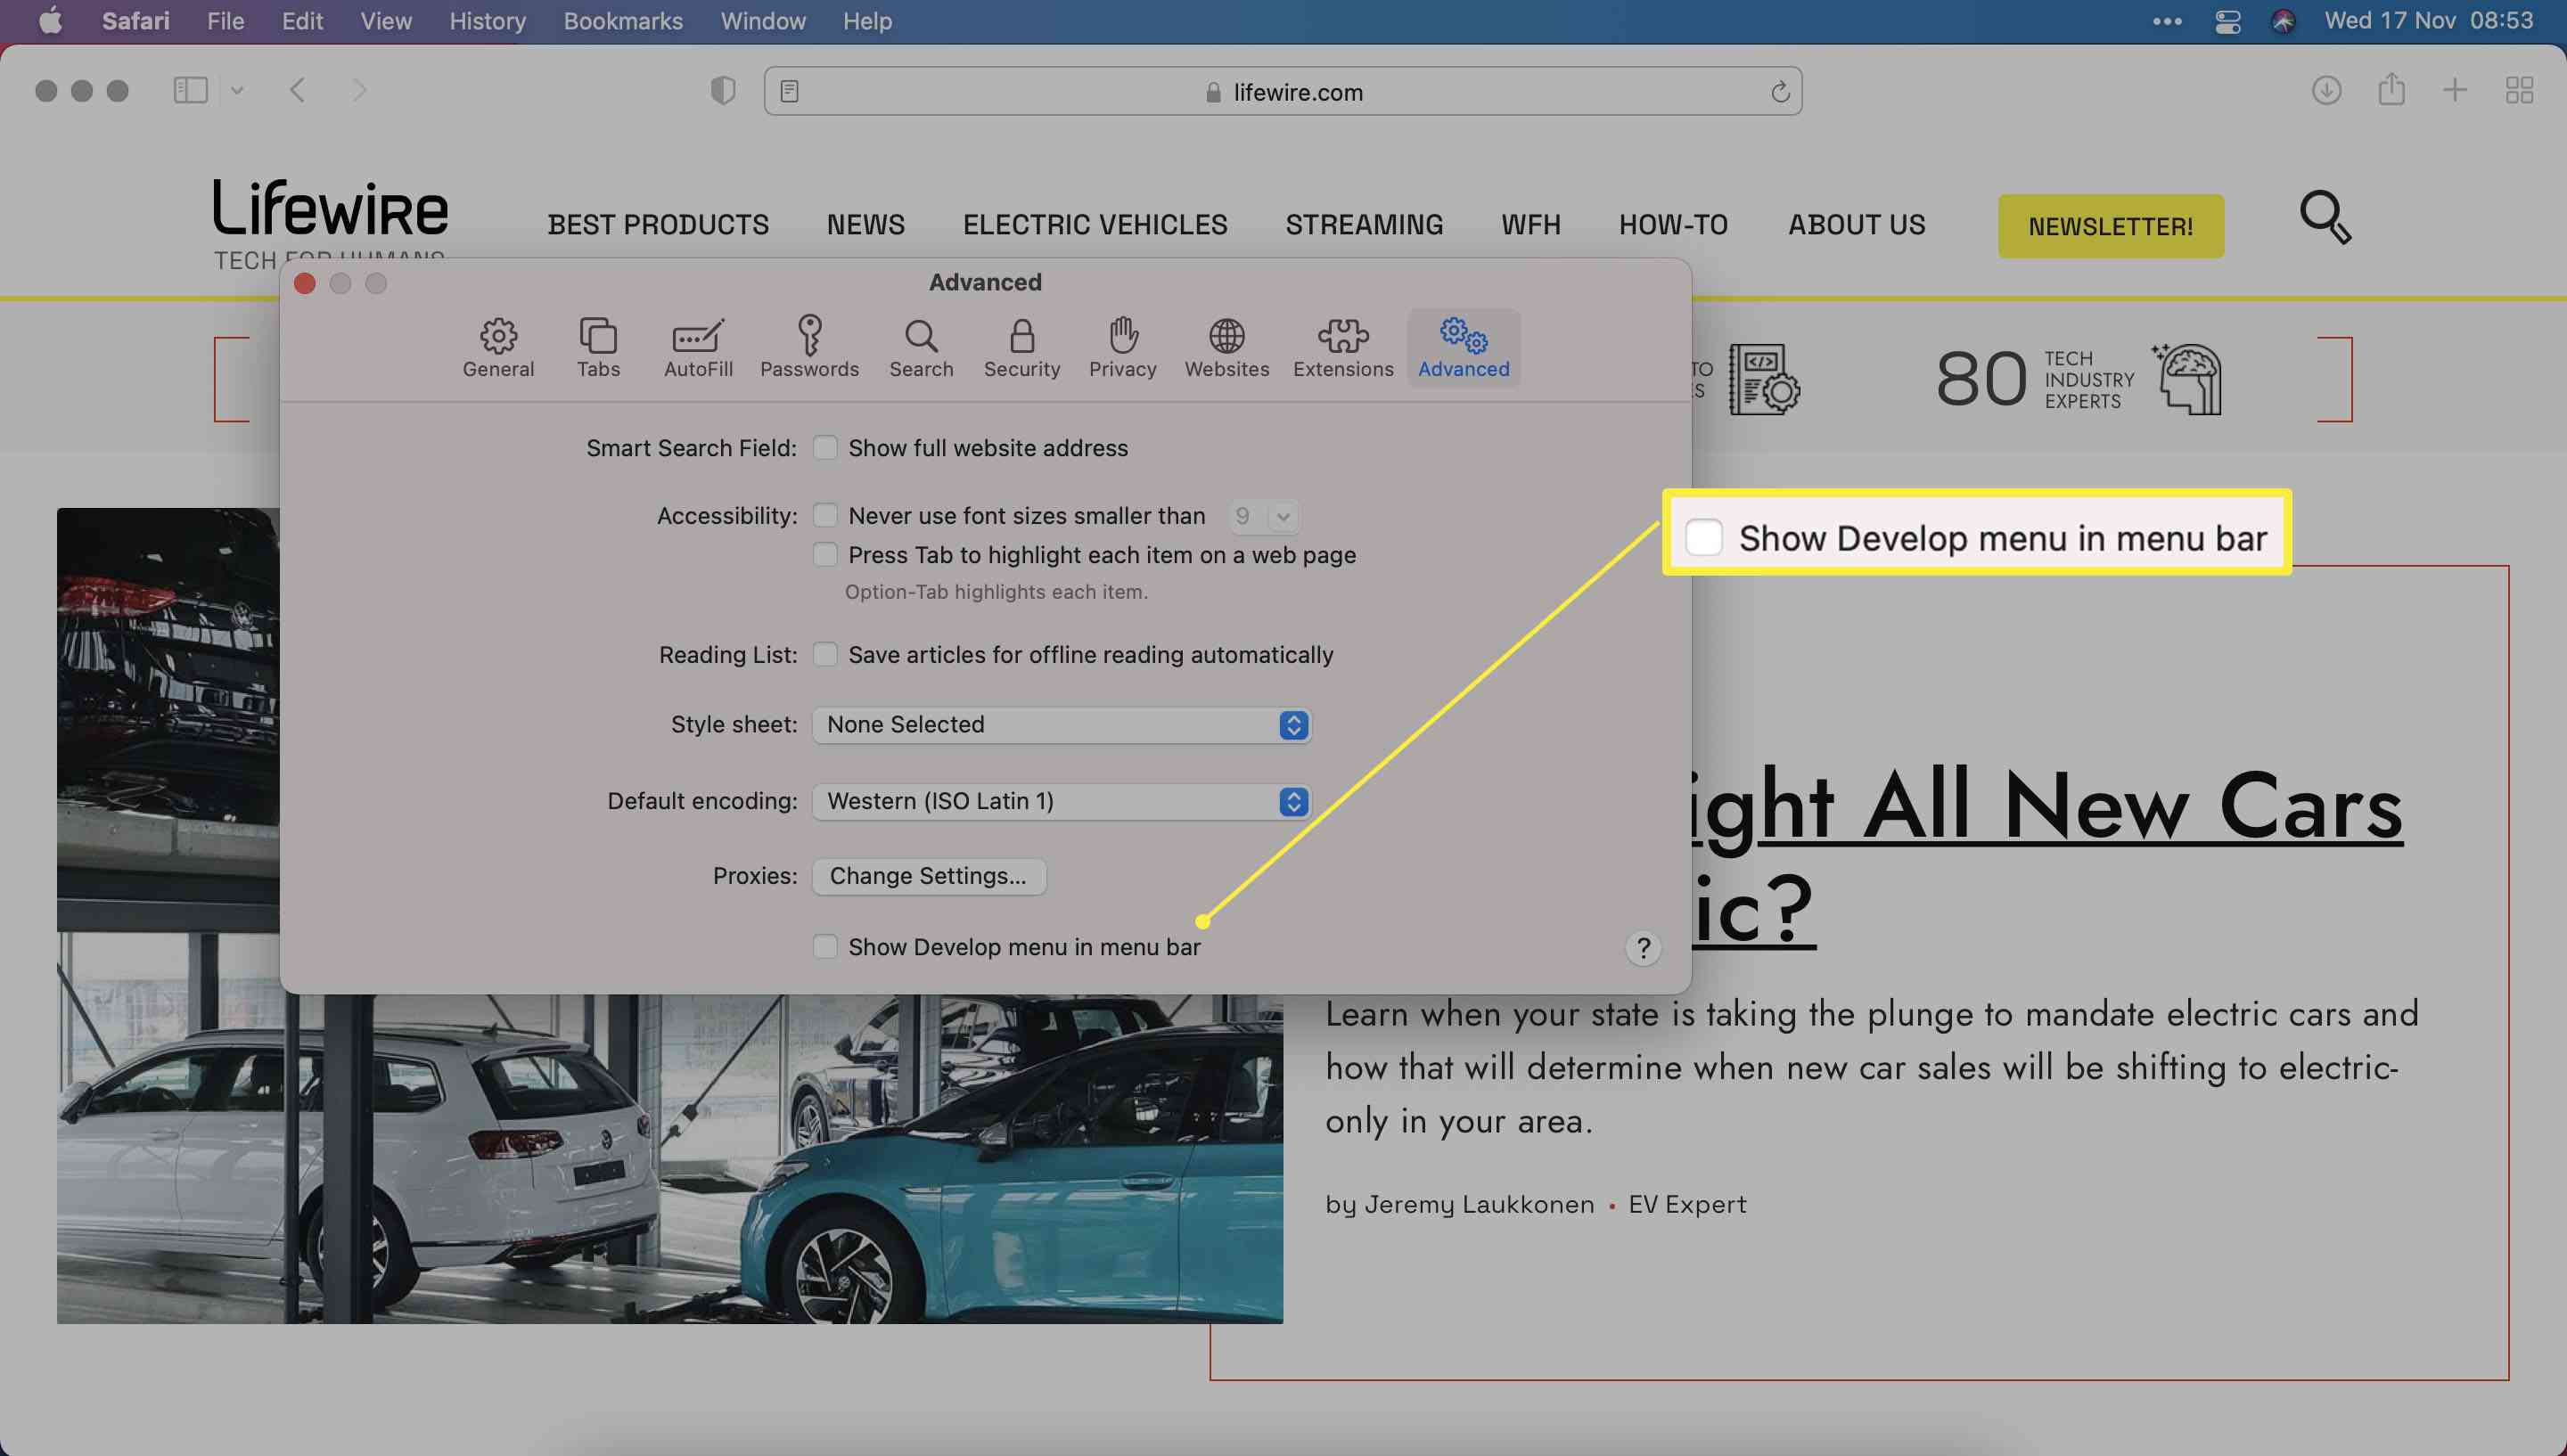Open Privacy preferences panel
This screenshot has height=1456, width=2567.
[1121, 346]
